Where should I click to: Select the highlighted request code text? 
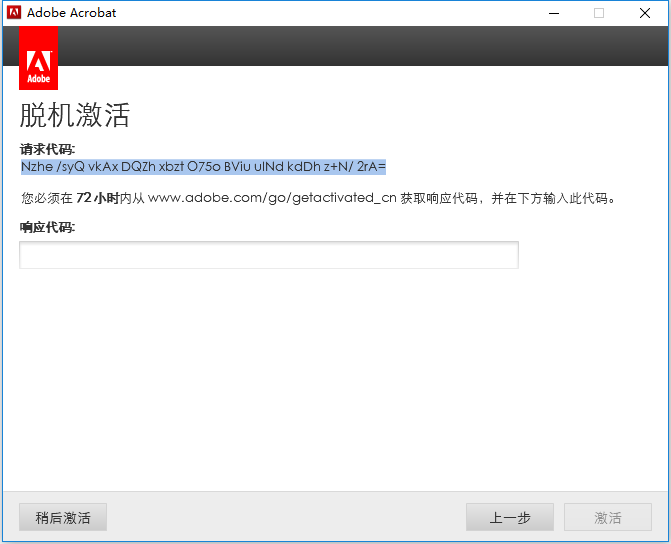(203, 166)
